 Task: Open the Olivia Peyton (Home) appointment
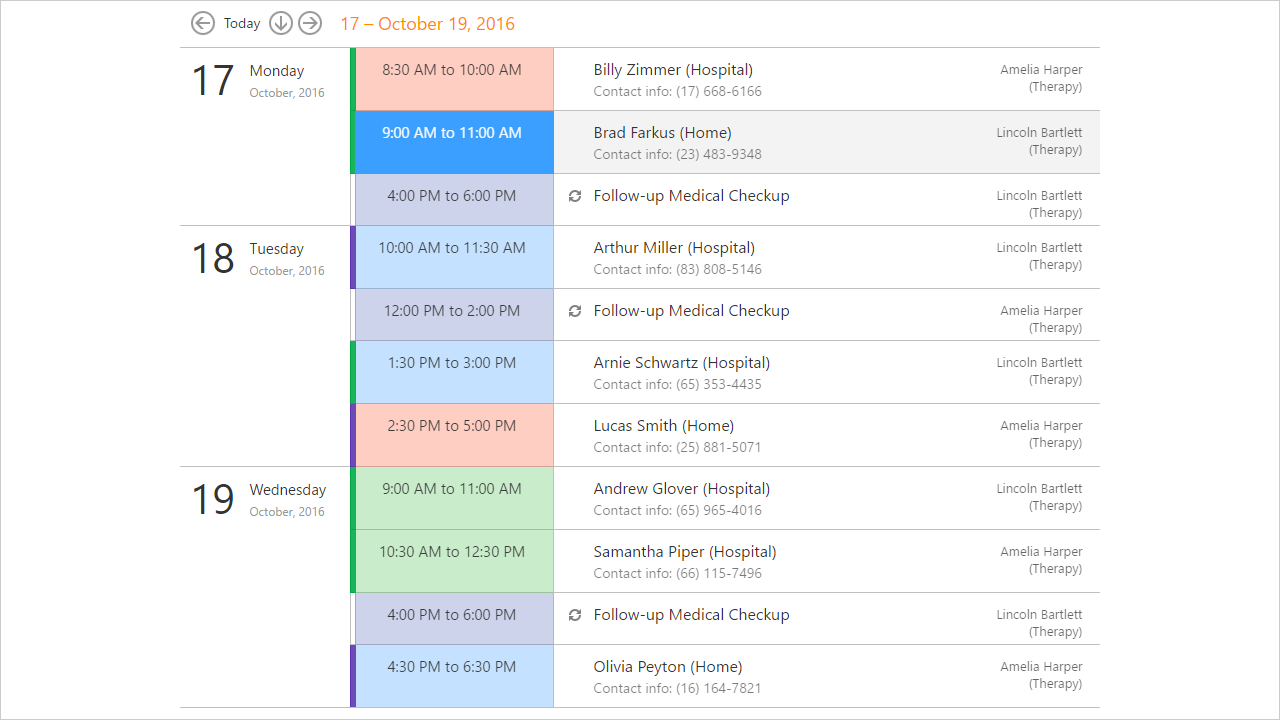(x=667, y=667)
